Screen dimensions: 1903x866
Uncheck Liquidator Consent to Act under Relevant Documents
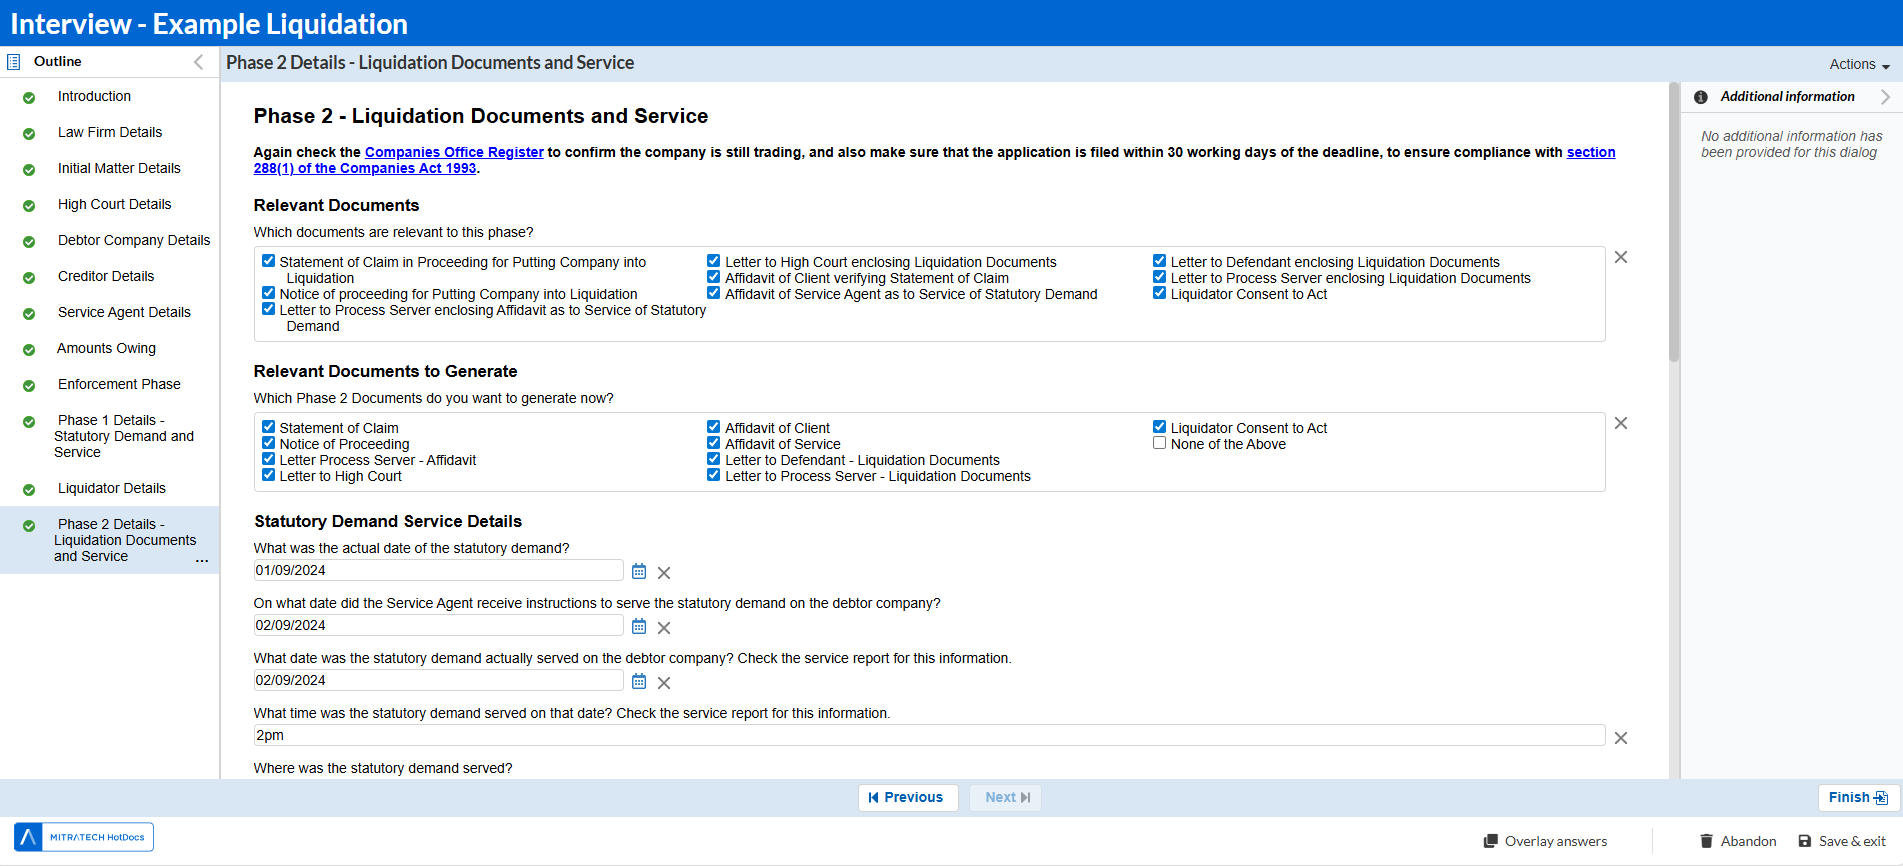coord(1159,293)
